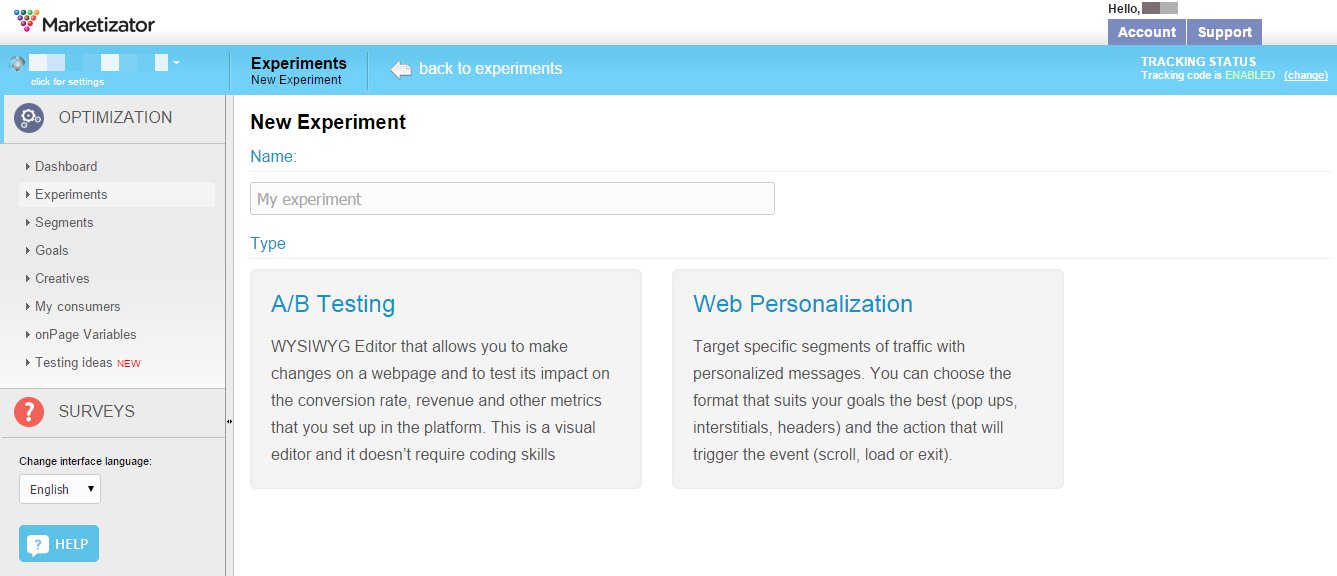Viewport: 1337px width, 576px height.
Task: Open the Support tab
Action: [x=1224, y=32]
